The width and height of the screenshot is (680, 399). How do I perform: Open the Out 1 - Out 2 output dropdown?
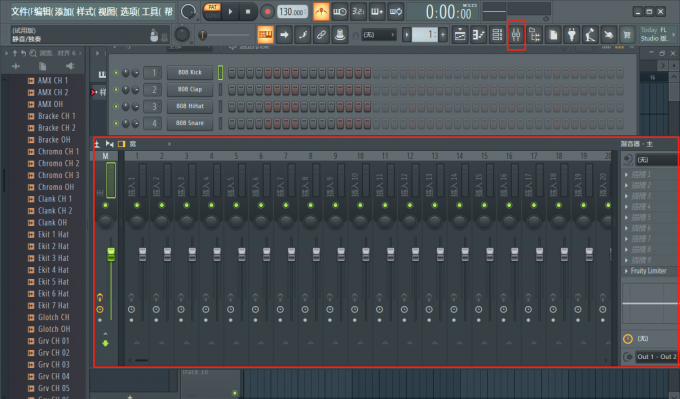[x=656, y=356]
